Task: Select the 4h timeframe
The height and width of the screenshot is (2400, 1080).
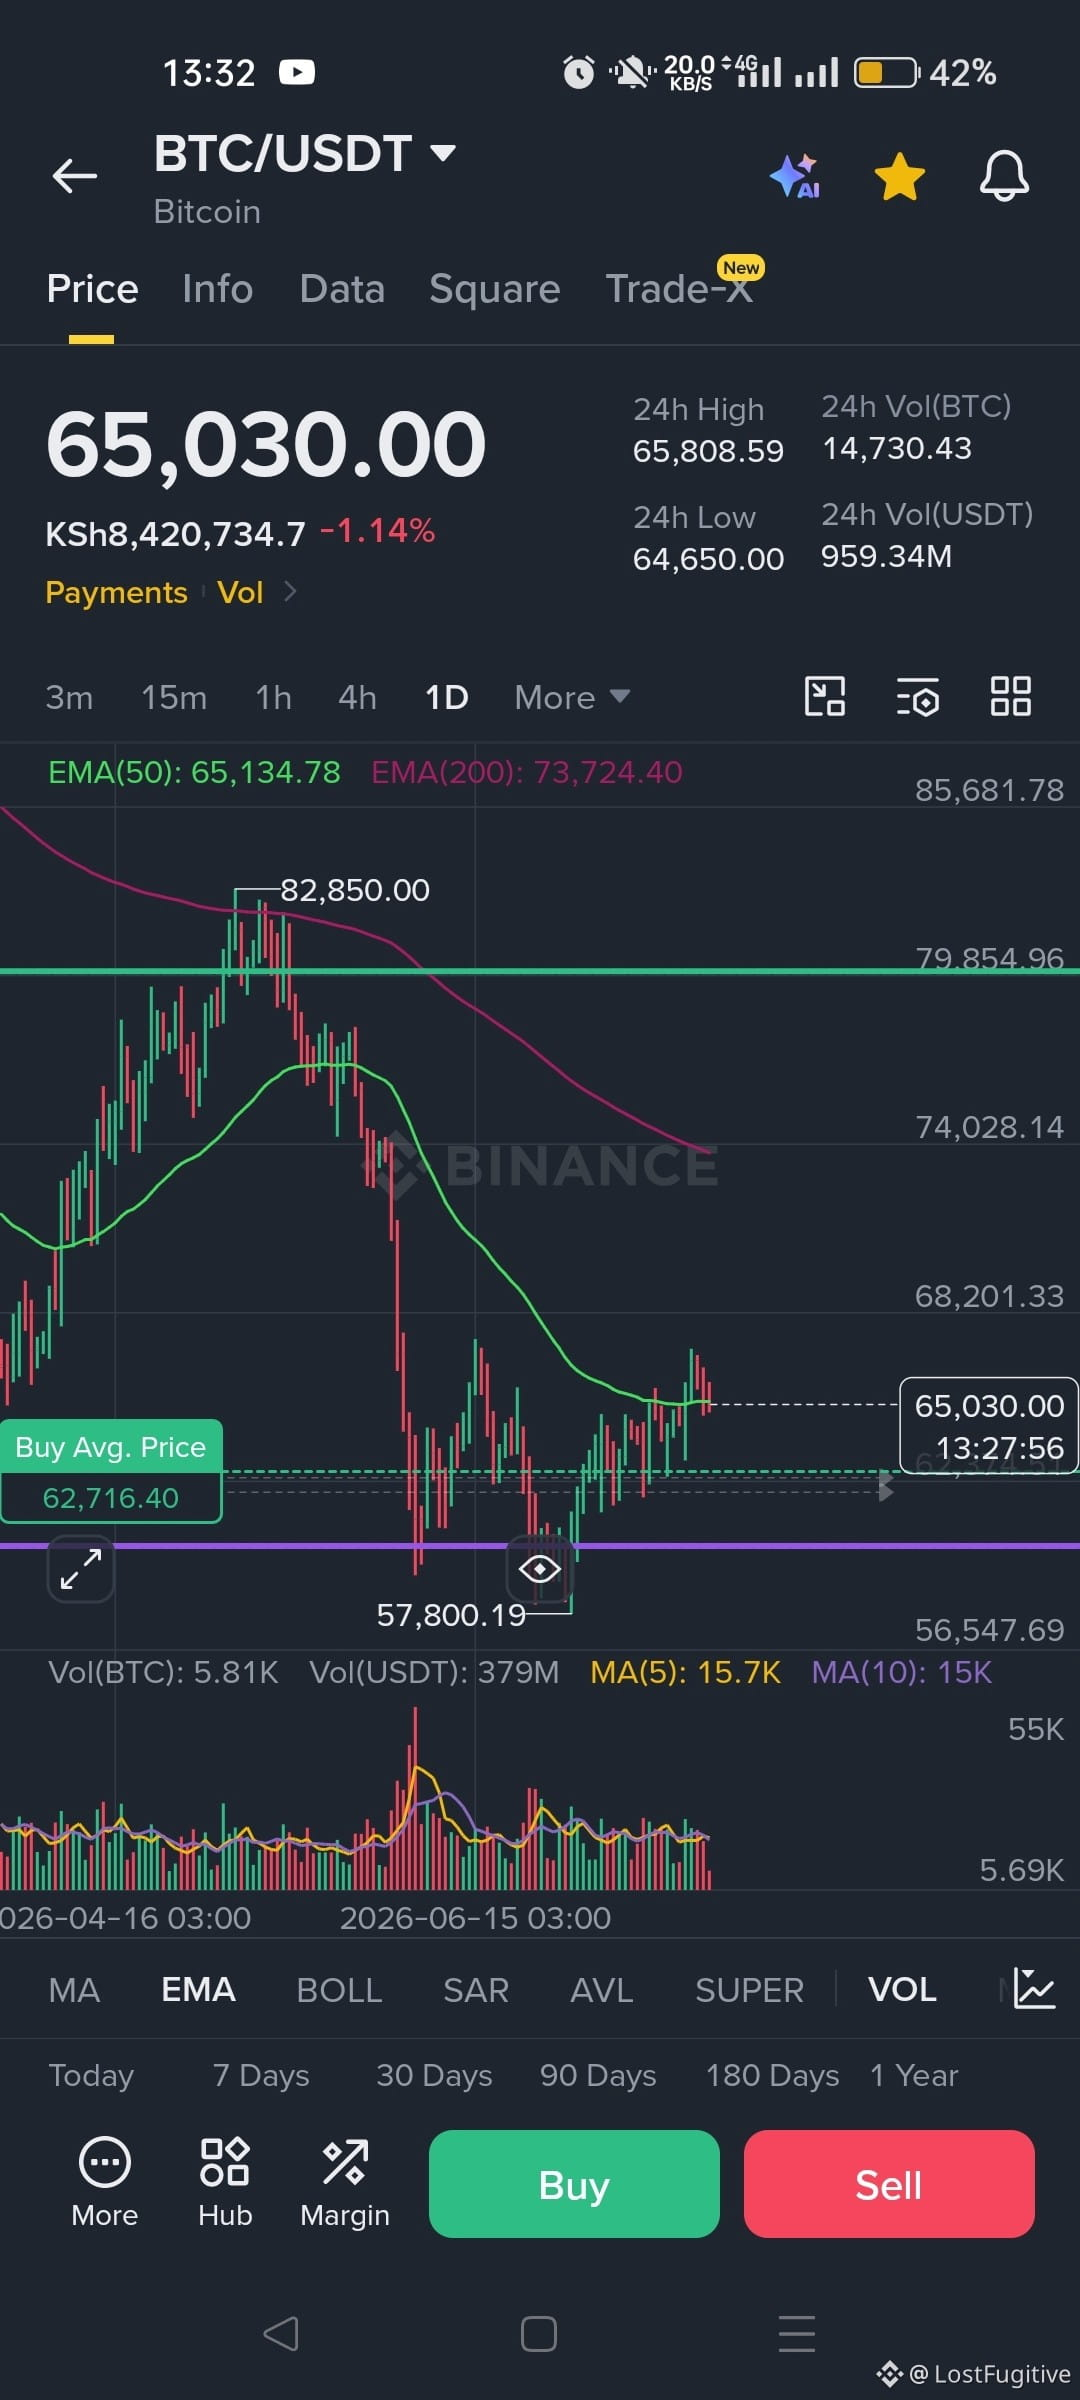Action: (357, 697)
